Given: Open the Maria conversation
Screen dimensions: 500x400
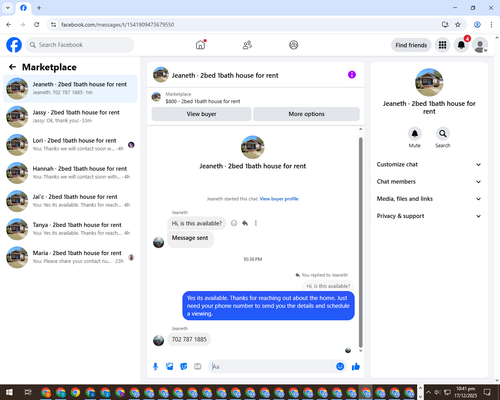Looking at the screenshot, I should pyautogui.click(x=70, y=257).
